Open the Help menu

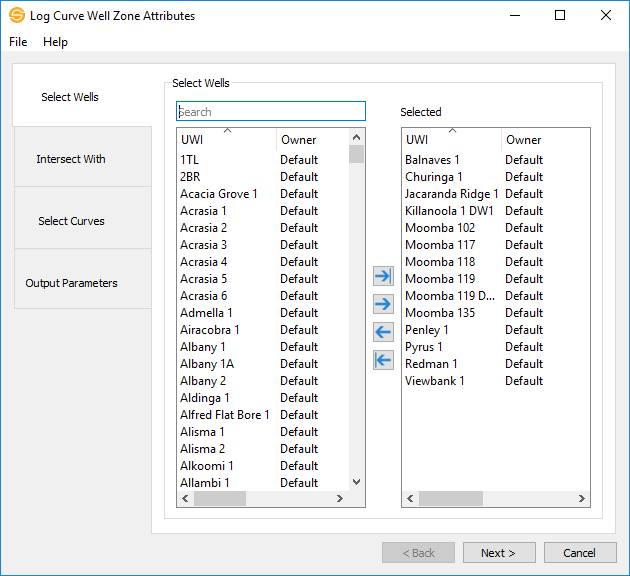coord(55,42)
